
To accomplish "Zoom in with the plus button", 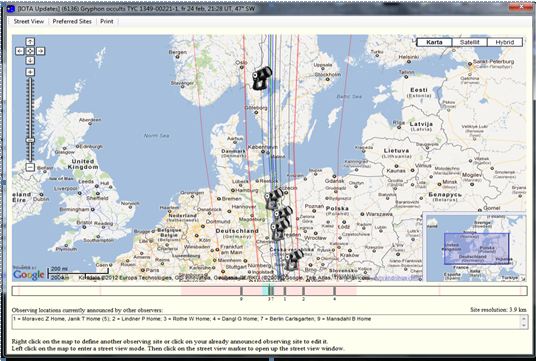I will coord(30,72).
